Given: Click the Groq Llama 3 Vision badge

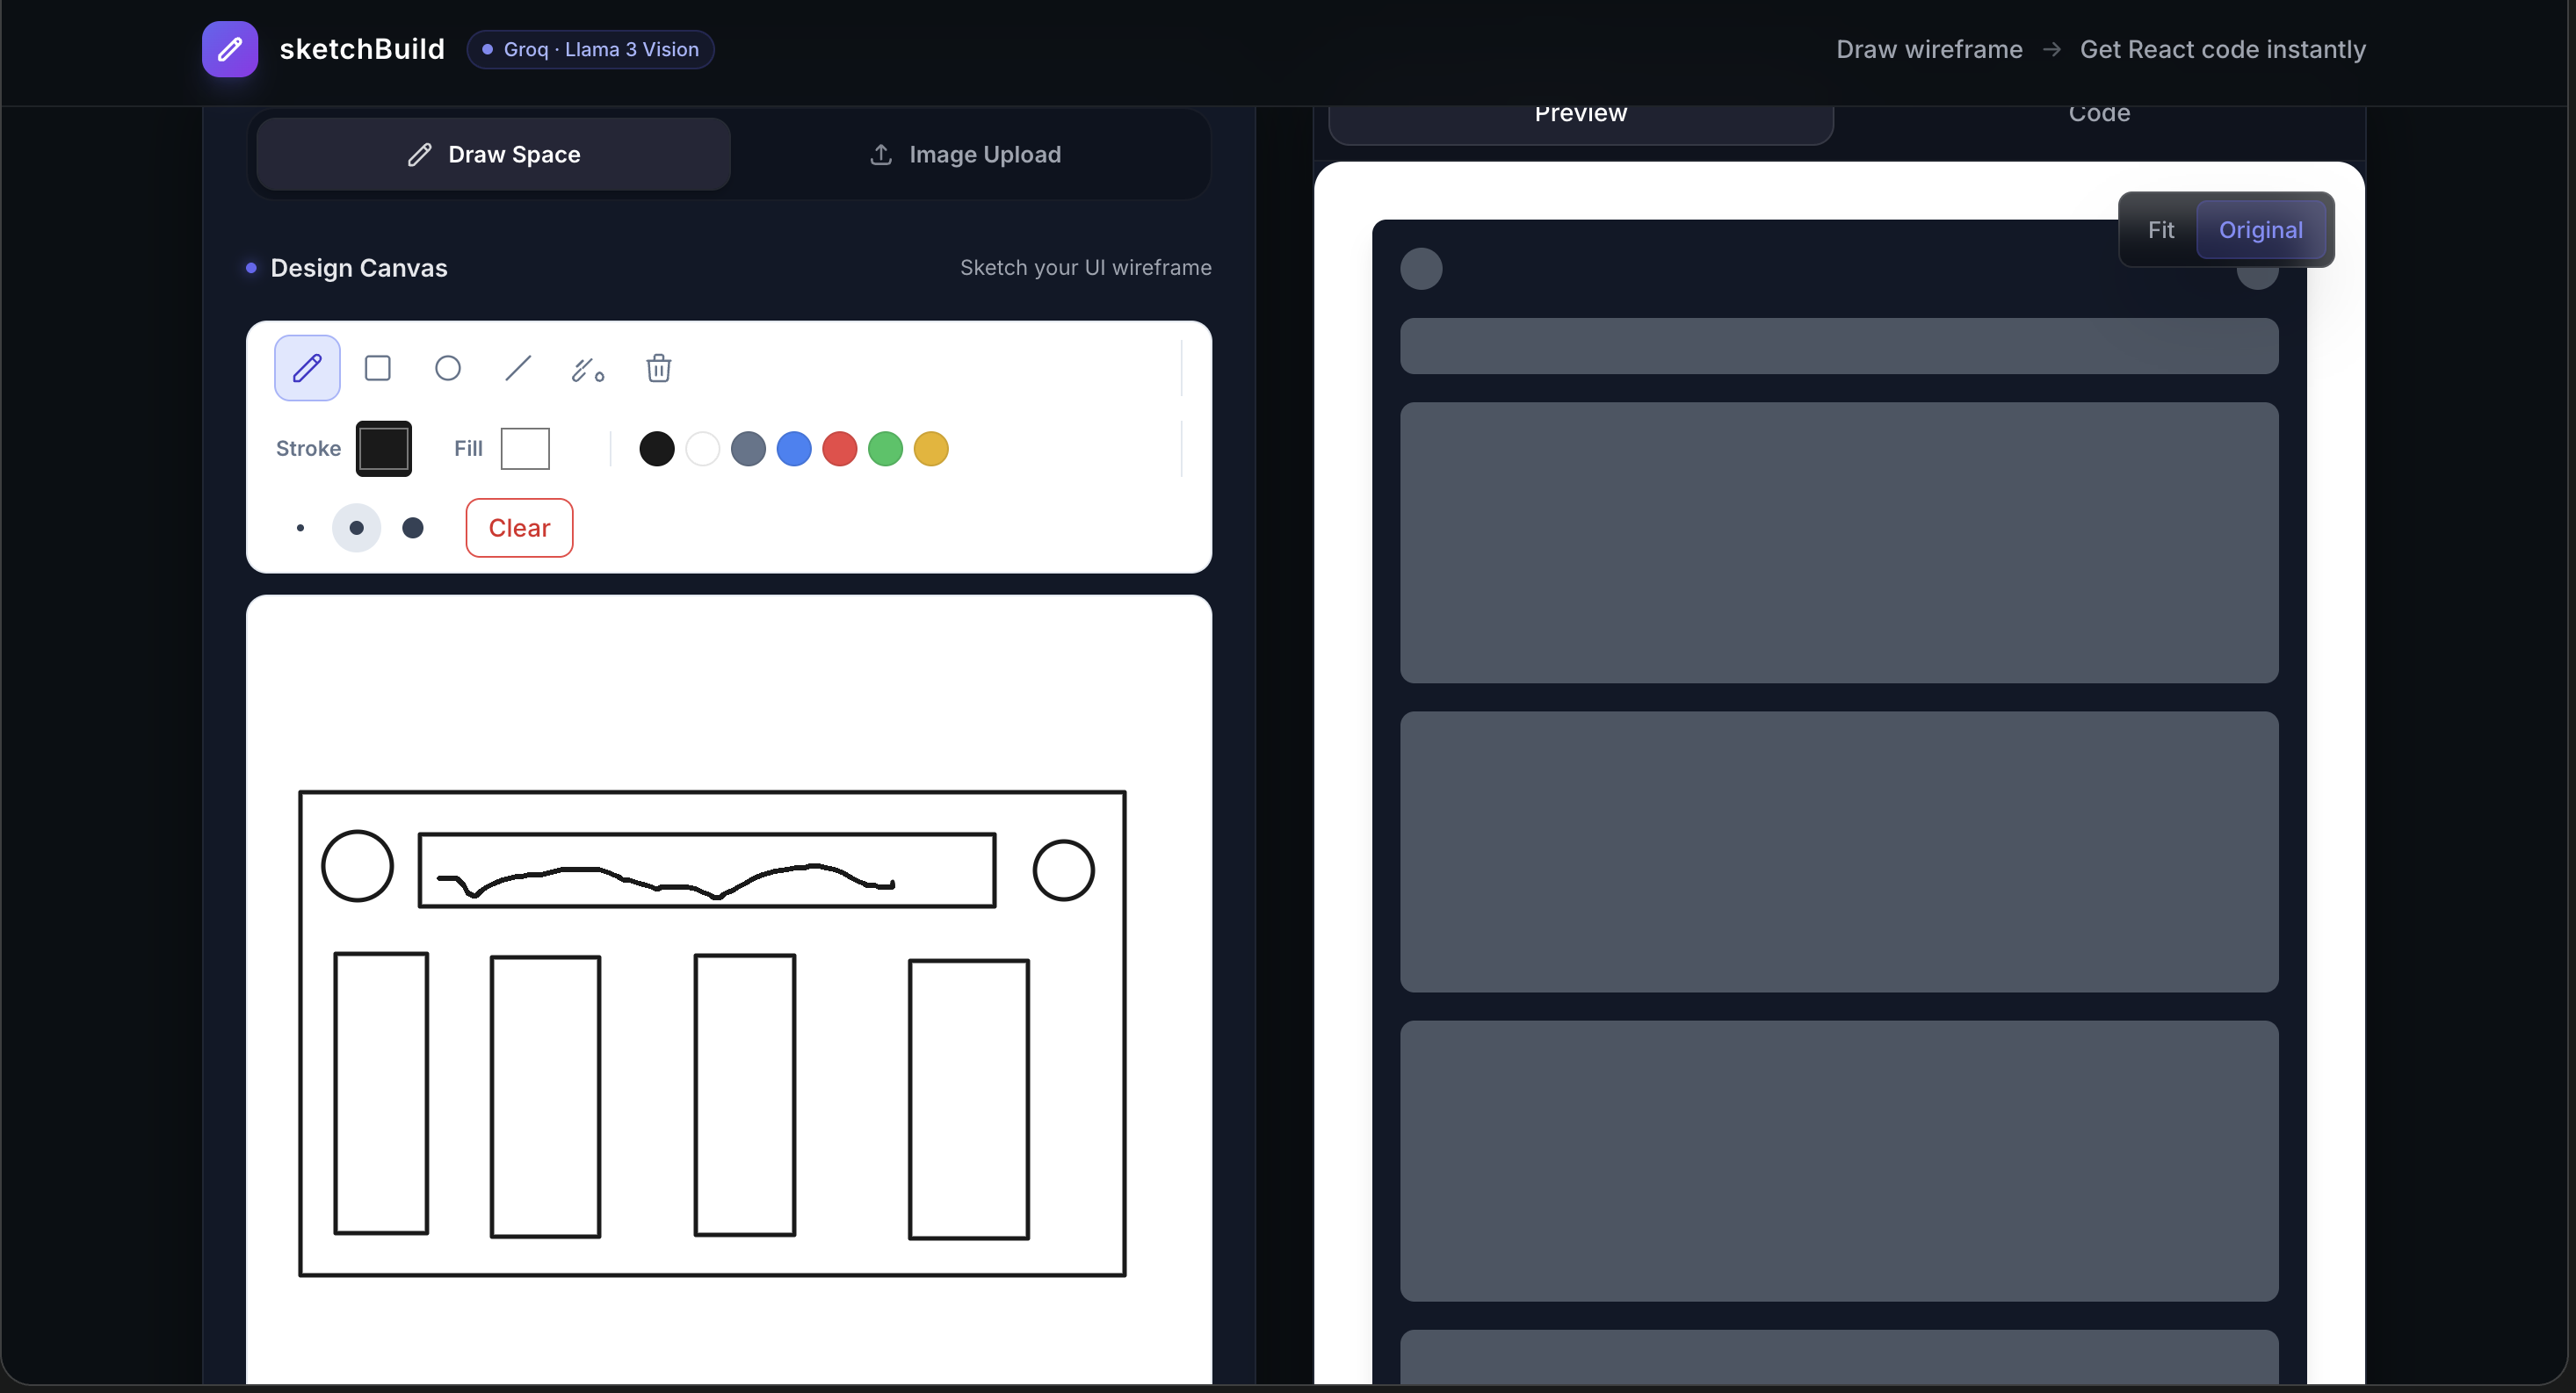Looking at the screenshot, I should click(x=590, y=49).
